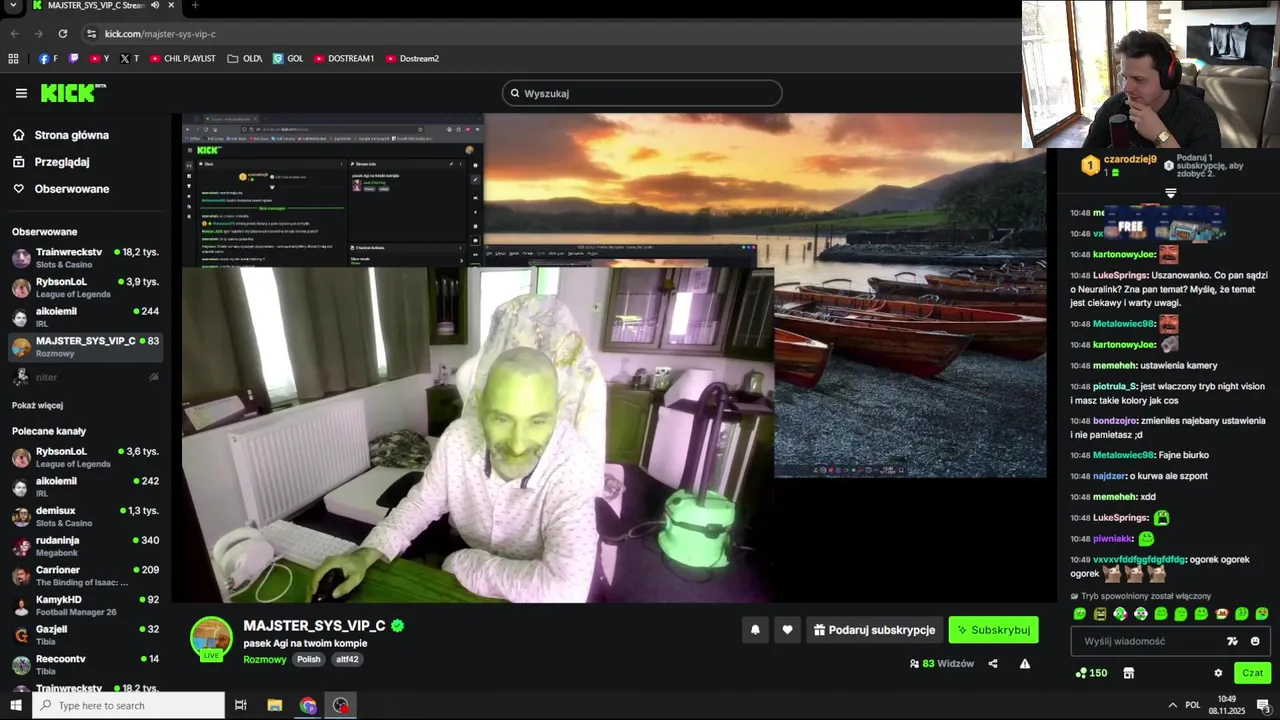Click the verified badge next to channel name

pos(398,626)
